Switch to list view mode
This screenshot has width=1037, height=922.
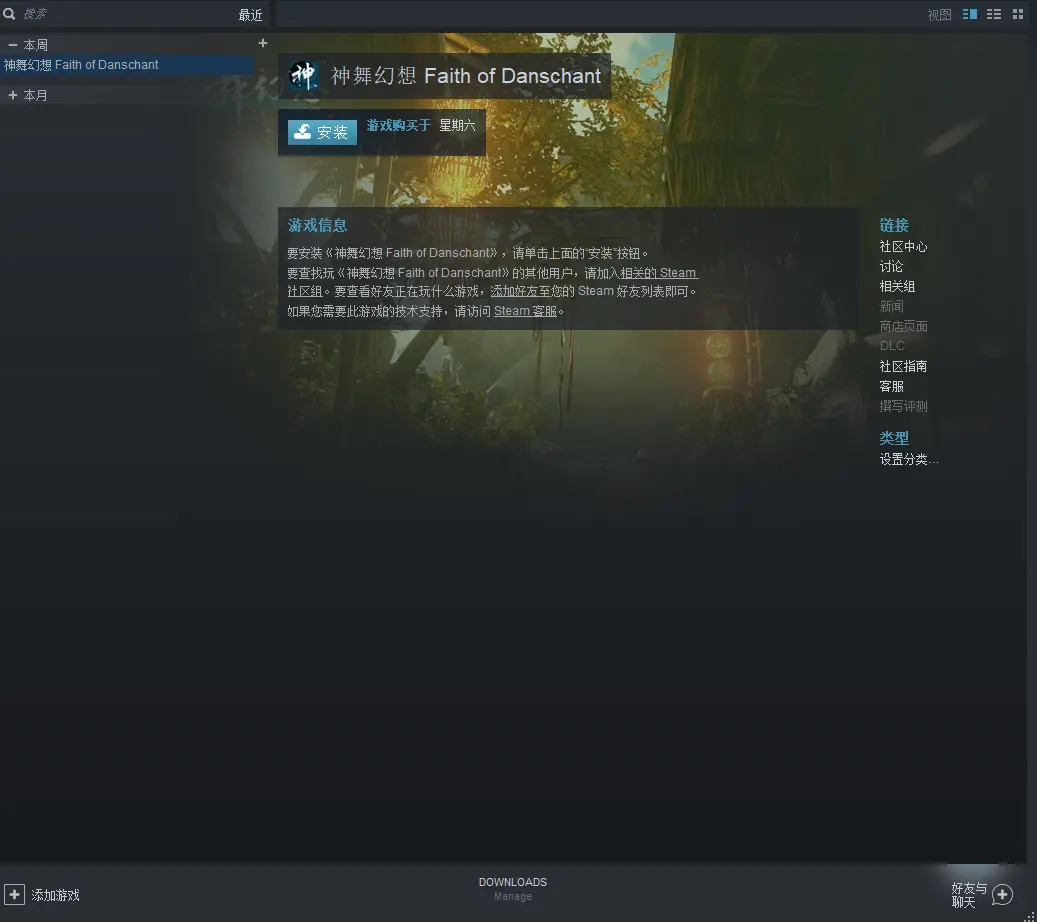pos(993,14)
